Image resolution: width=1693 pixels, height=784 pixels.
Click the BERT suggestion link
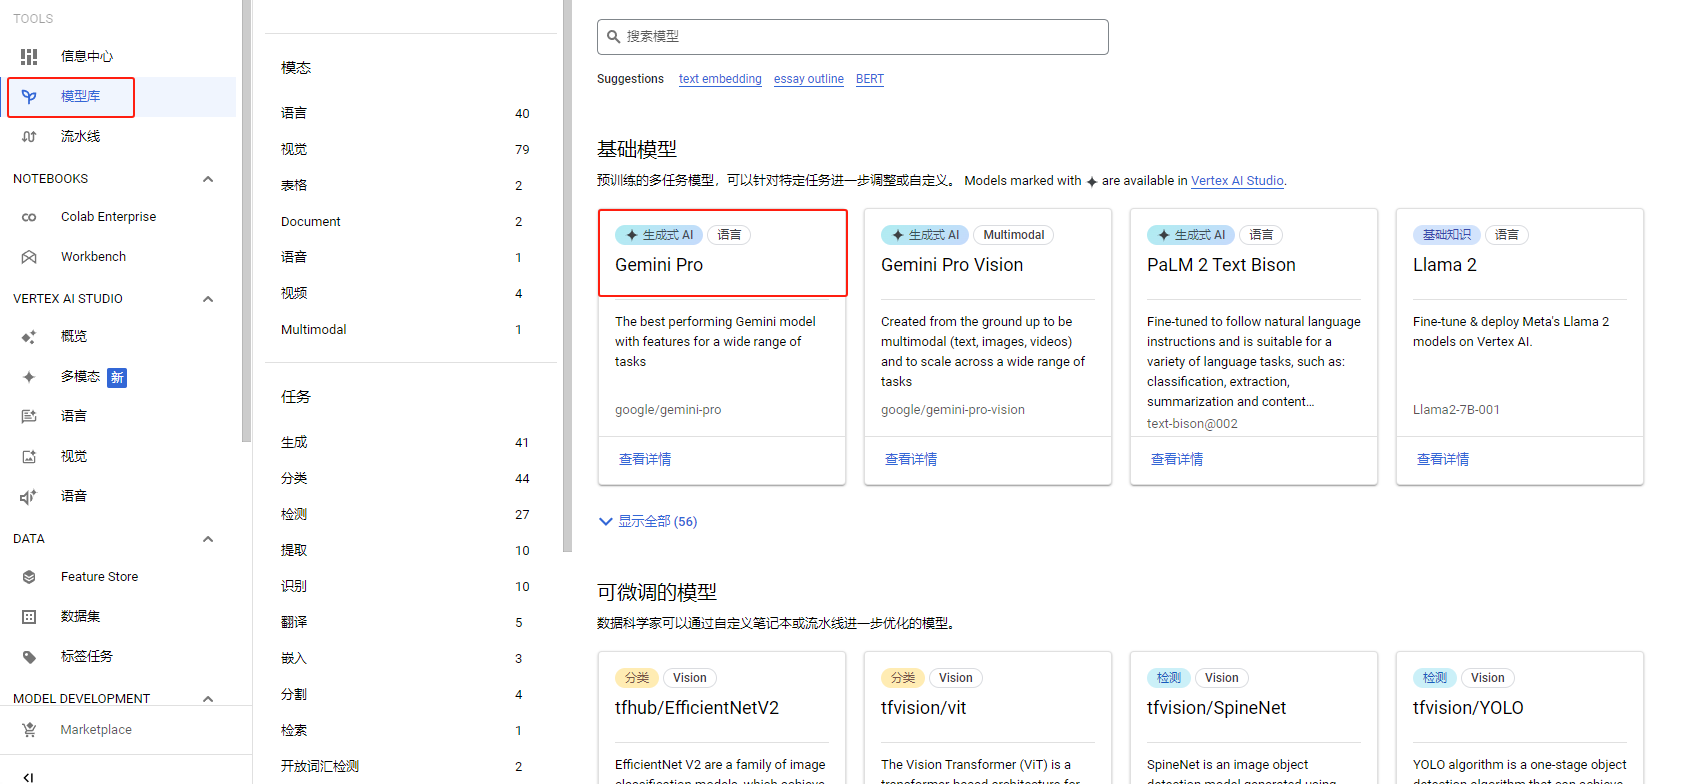point(870,79)
